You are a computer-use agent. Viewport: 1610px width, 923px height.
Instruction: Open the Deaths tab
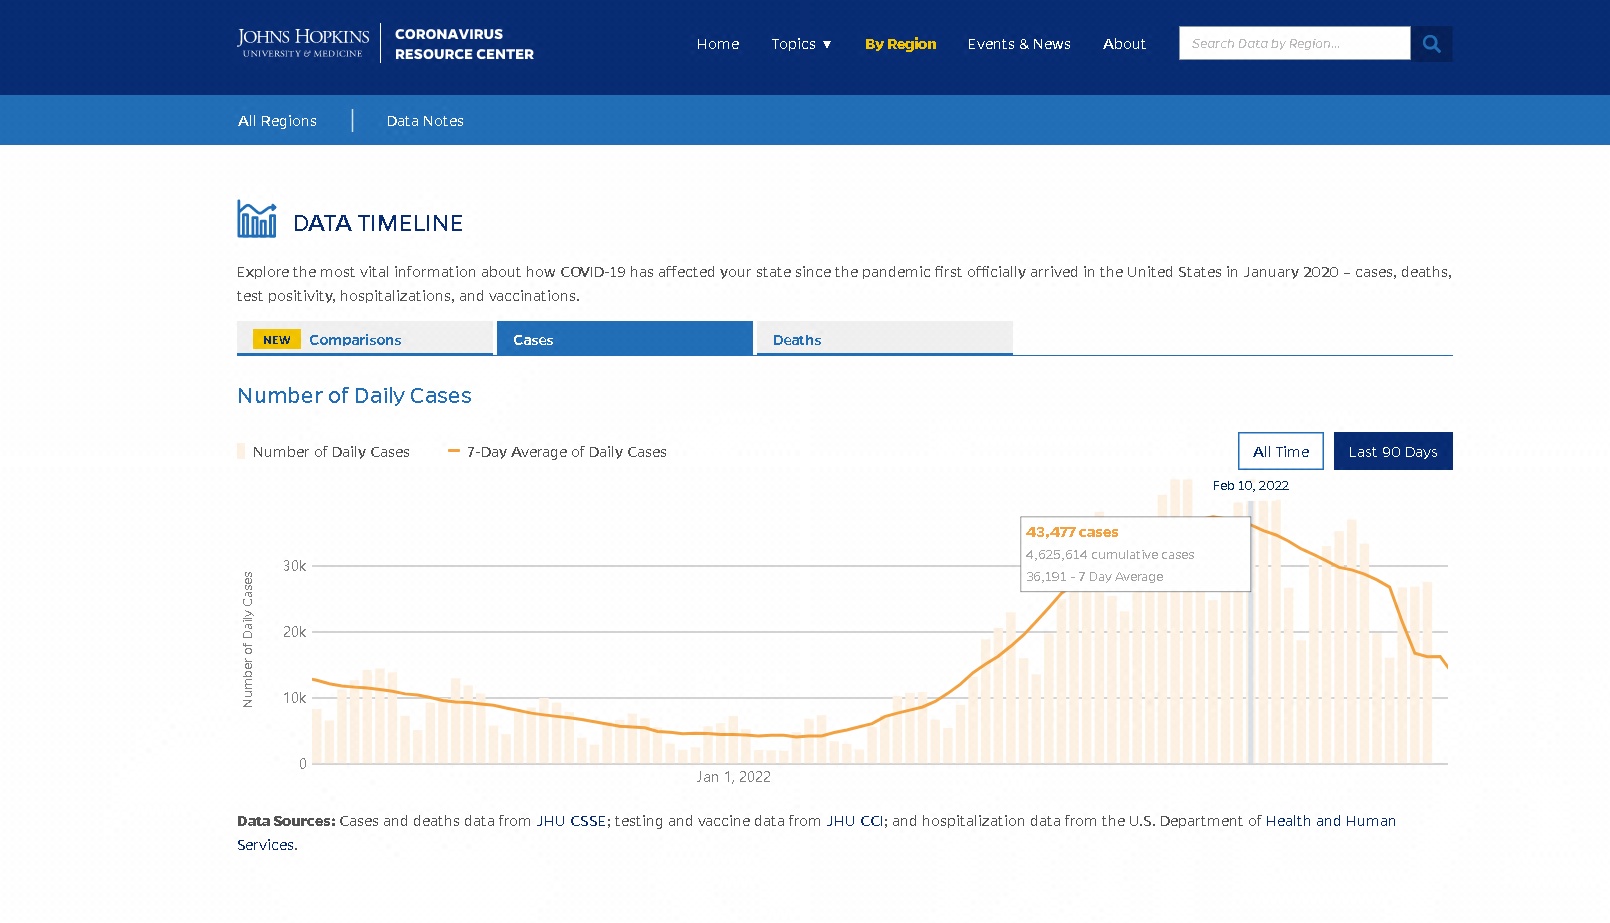point(884,339)
